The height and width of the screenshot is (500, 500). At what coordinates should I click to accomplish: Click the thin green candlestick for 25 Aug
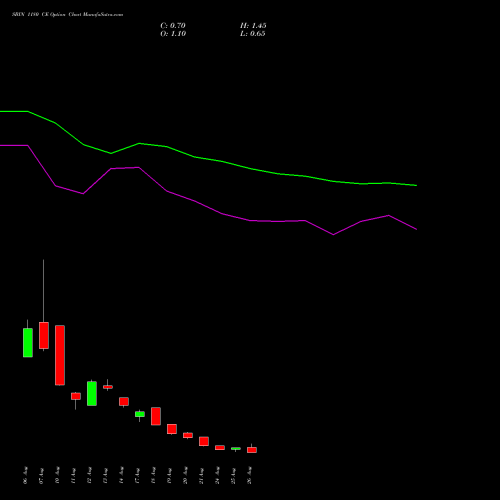click(236, 449)
